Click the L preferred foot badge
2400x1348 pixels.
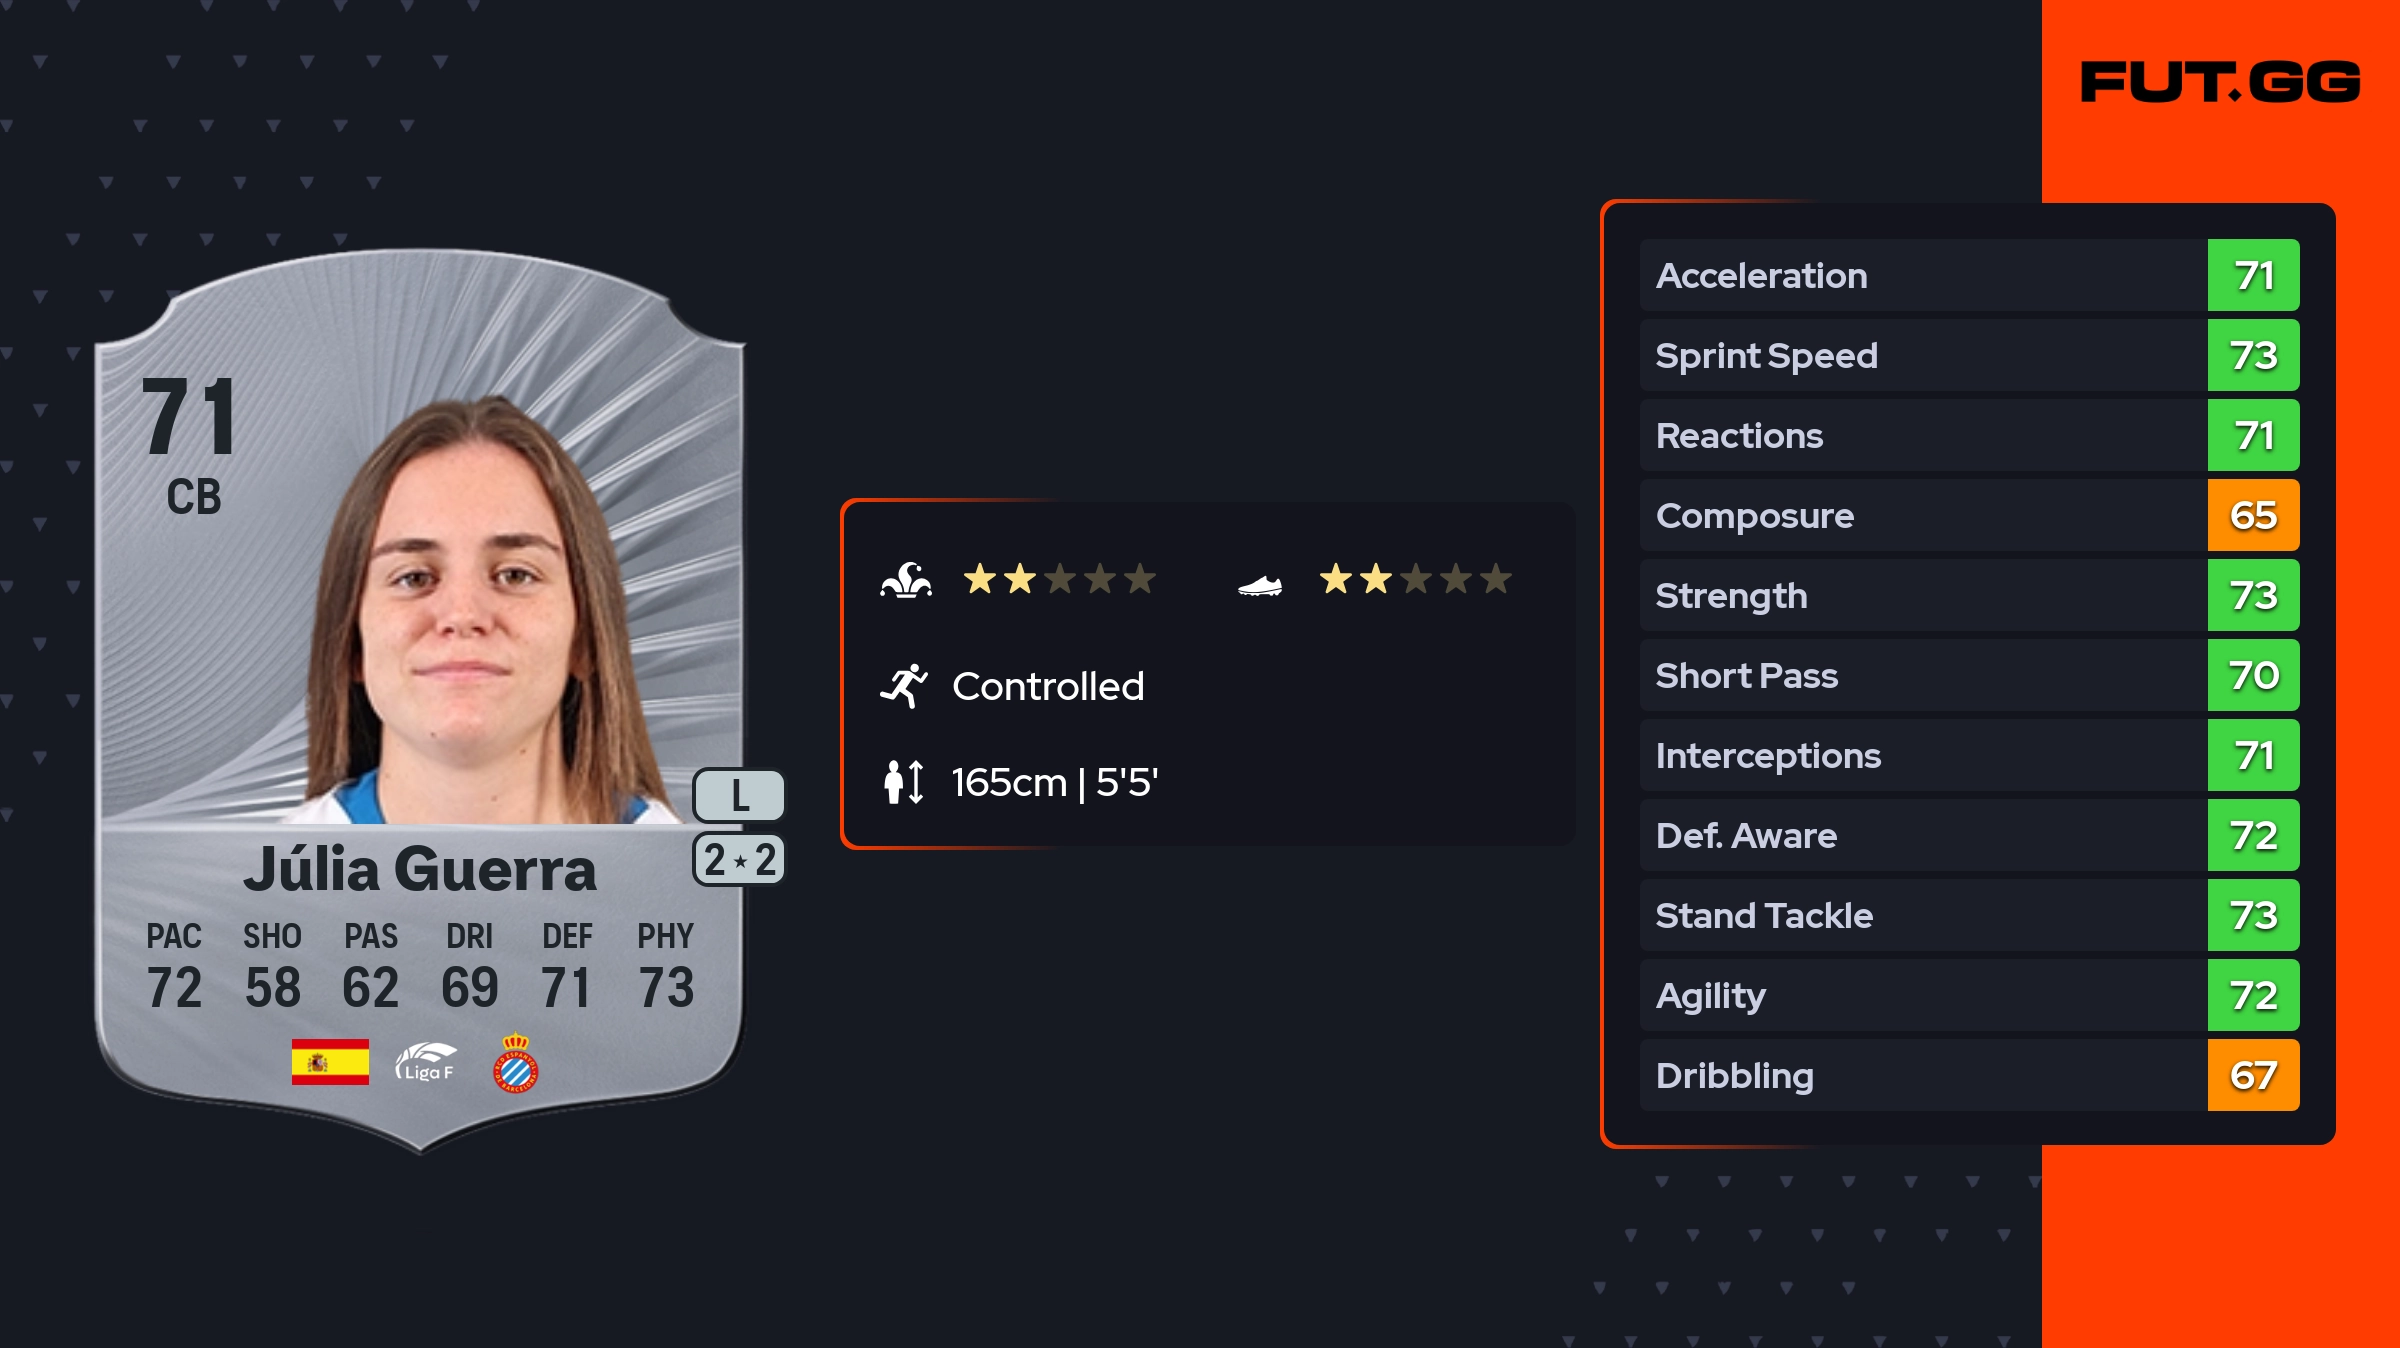click(x=739, y=796)
